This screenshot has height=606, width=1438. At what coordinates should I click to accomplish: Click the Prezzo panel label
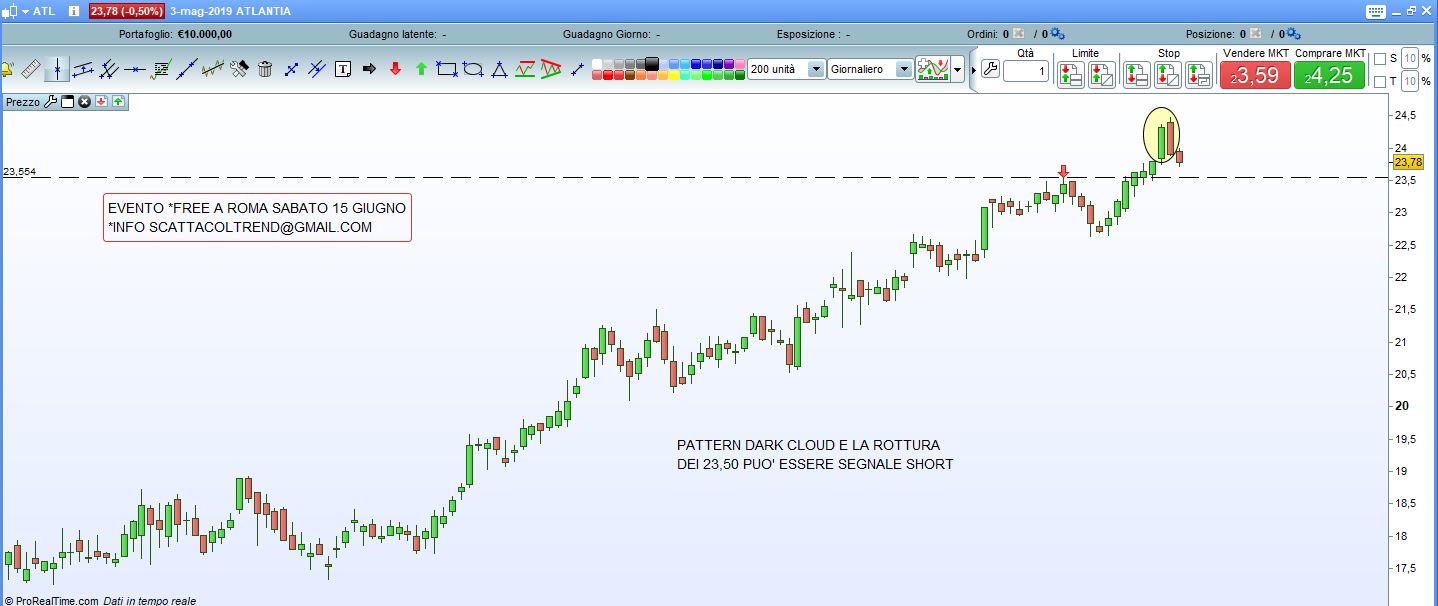click(22, 102)
